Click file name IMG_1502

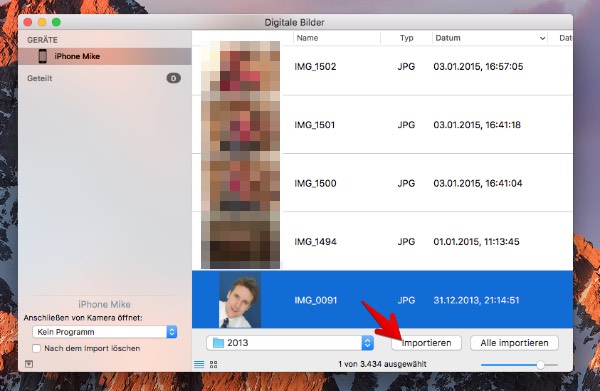click(315, 67)
